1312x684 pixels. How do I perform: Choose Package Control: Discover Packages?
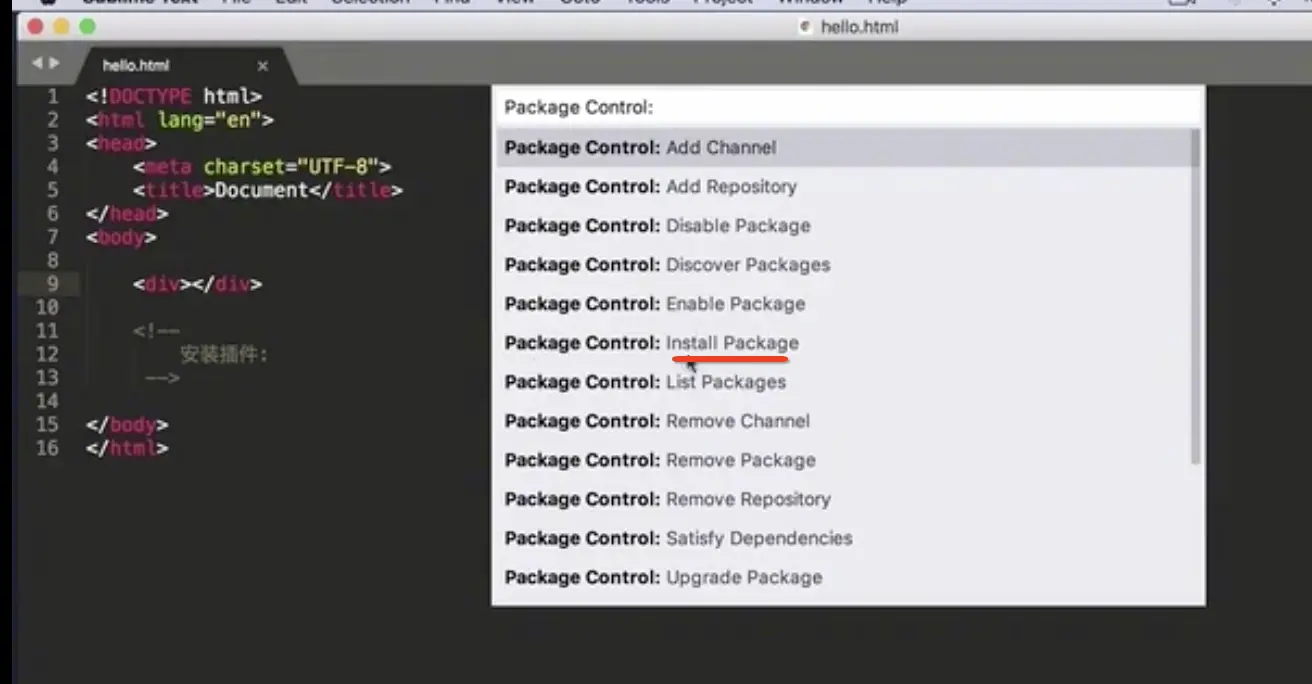tap(842, 264)
